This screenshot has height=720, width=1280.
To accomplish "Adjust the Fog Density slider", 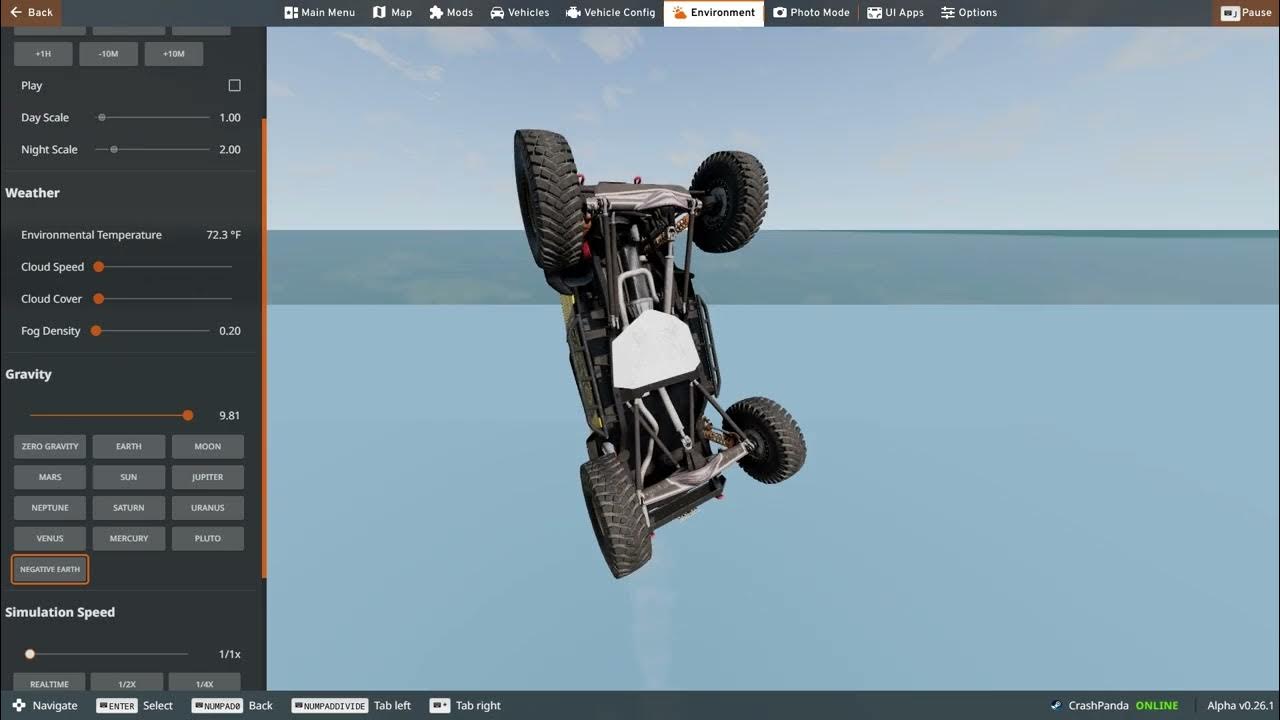I will click(x=151, y=331).
